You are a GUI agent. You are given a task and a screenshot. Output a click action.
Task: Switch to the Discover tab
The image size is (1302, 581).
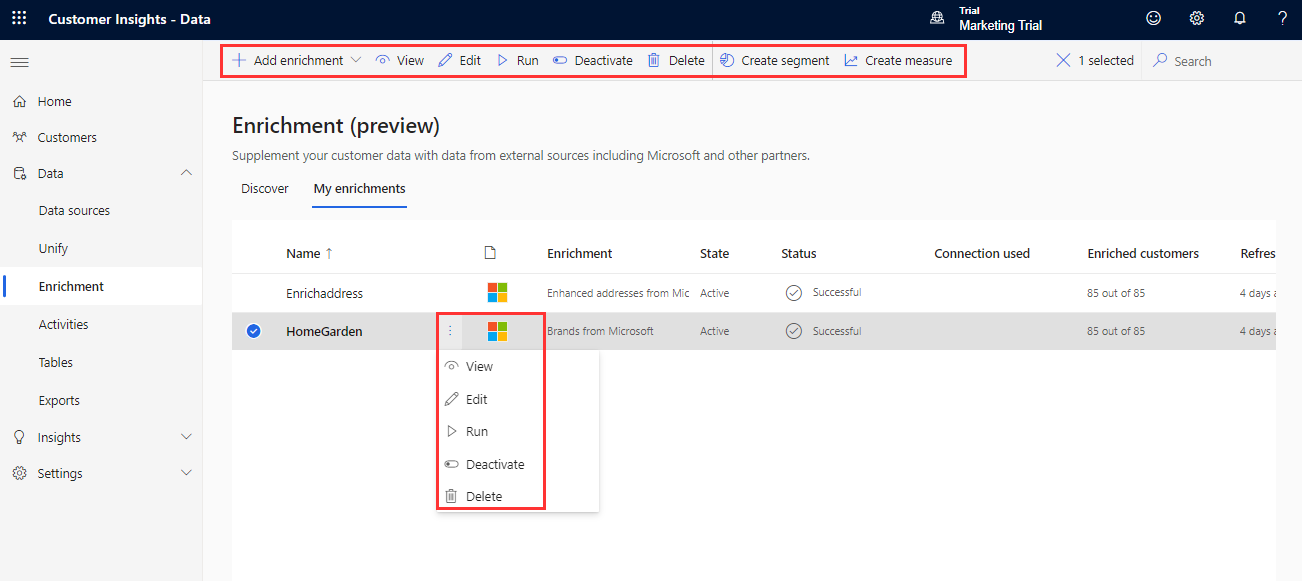click(265, 189)
